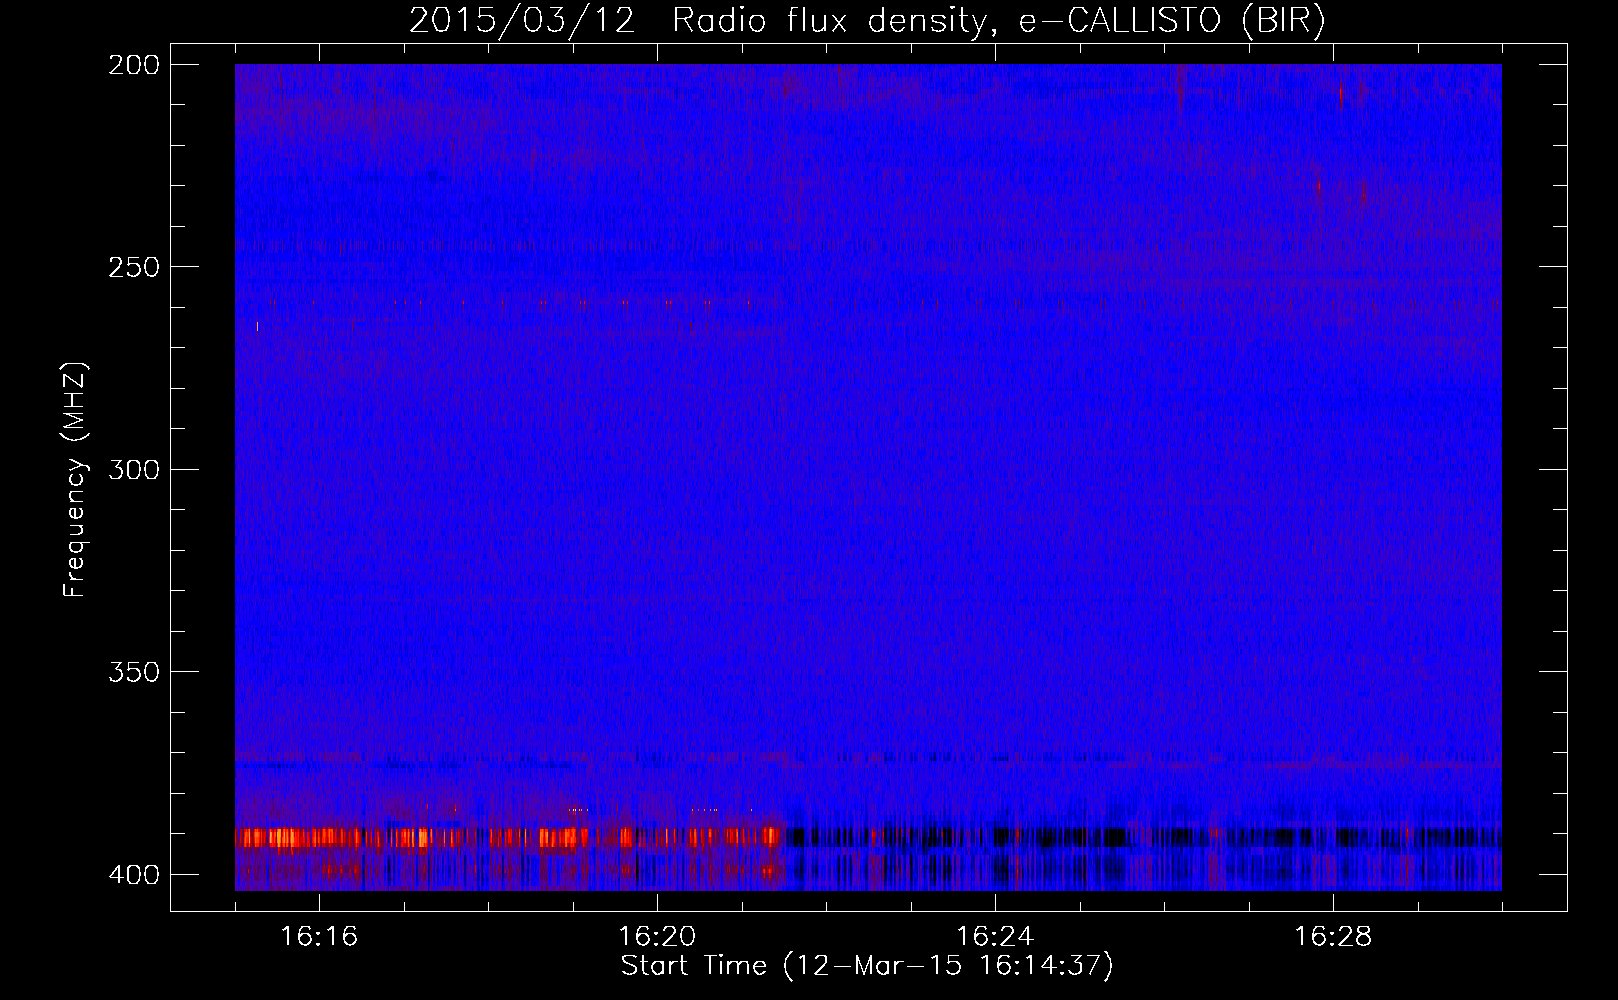
Task: Click the '400' frequency tick label
Action: [x=133, y=875]
